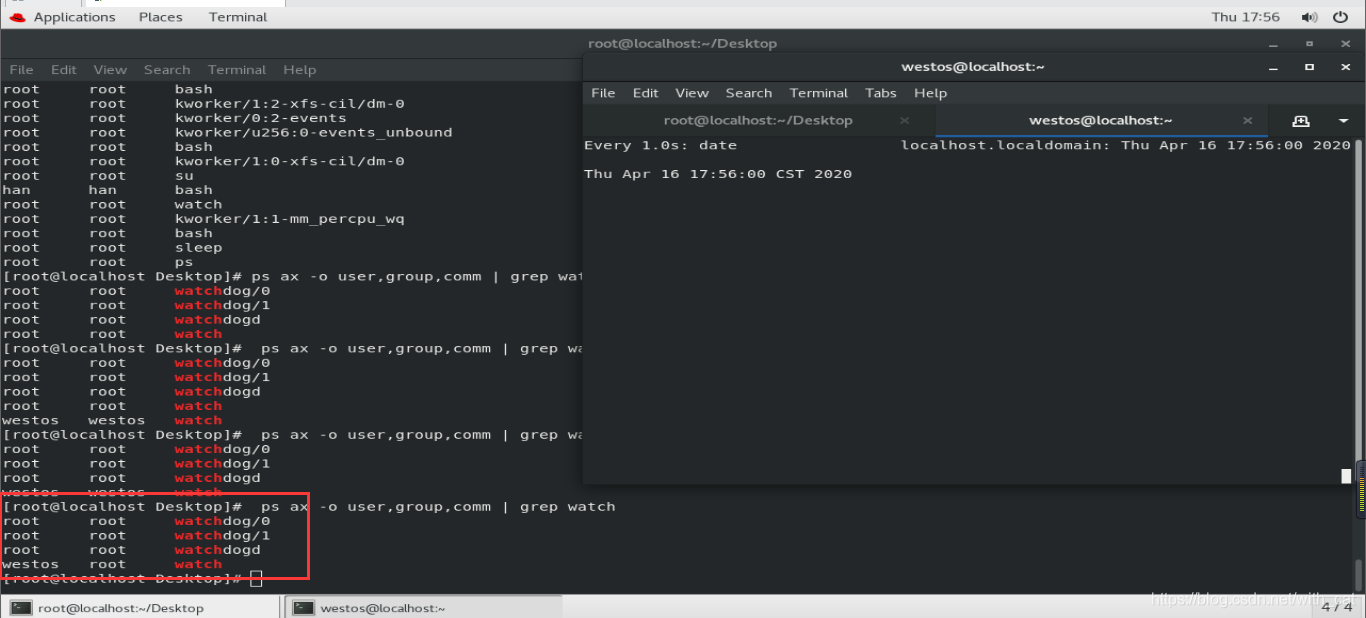Close the root Desktop terminal window

[1345, 44]
